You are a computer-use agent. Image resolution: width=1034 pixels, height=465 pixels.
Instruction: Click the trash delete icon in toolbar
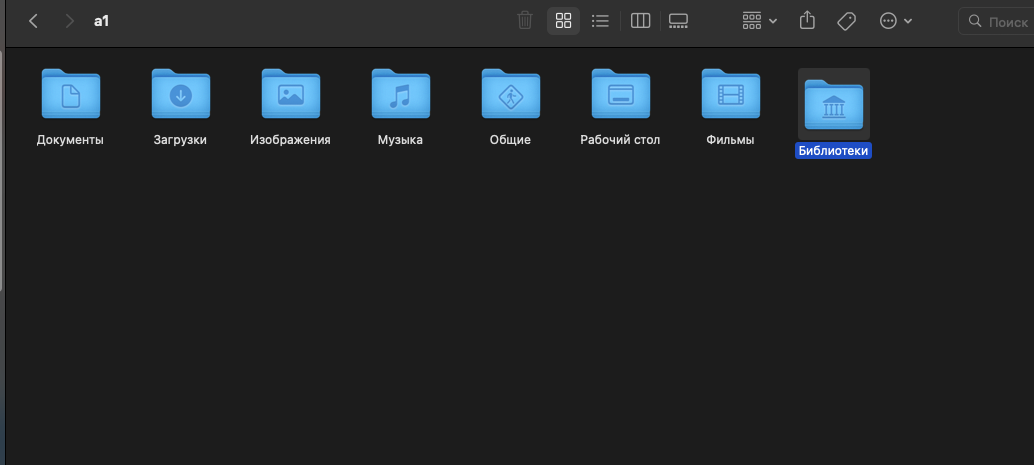point(525,20)
